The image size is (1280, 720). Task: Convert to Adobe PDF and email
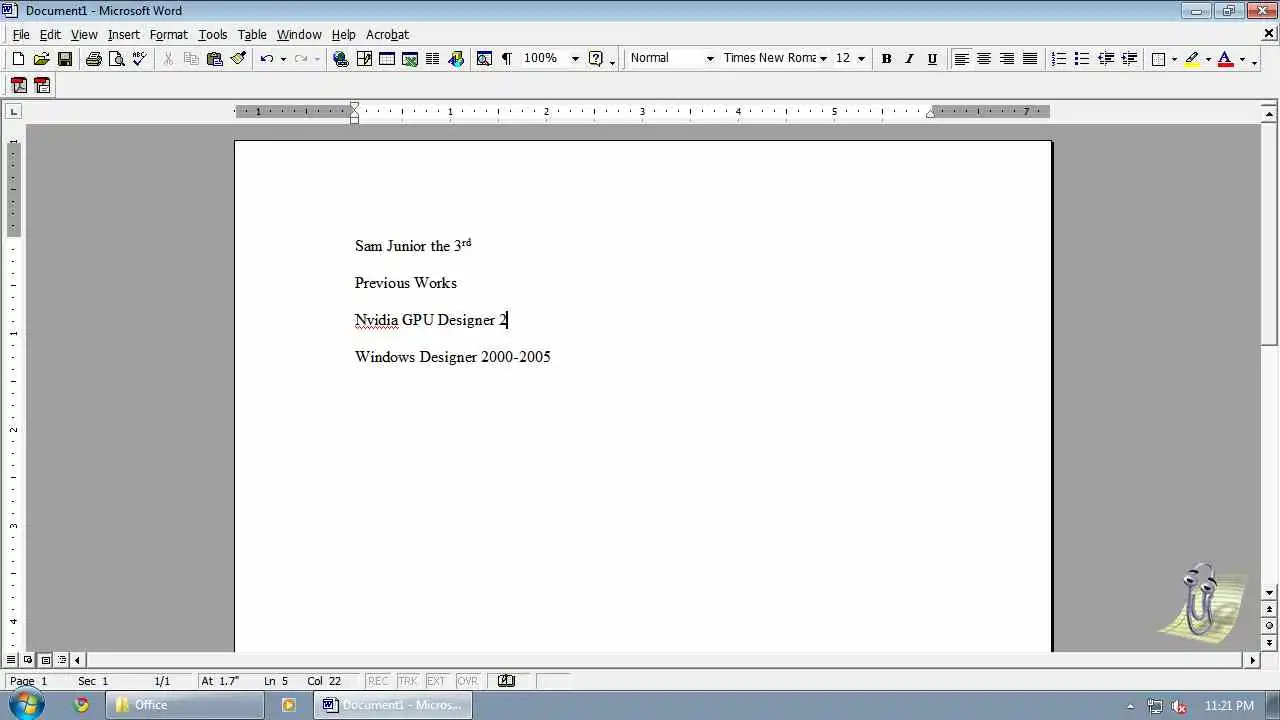[42, 86]
